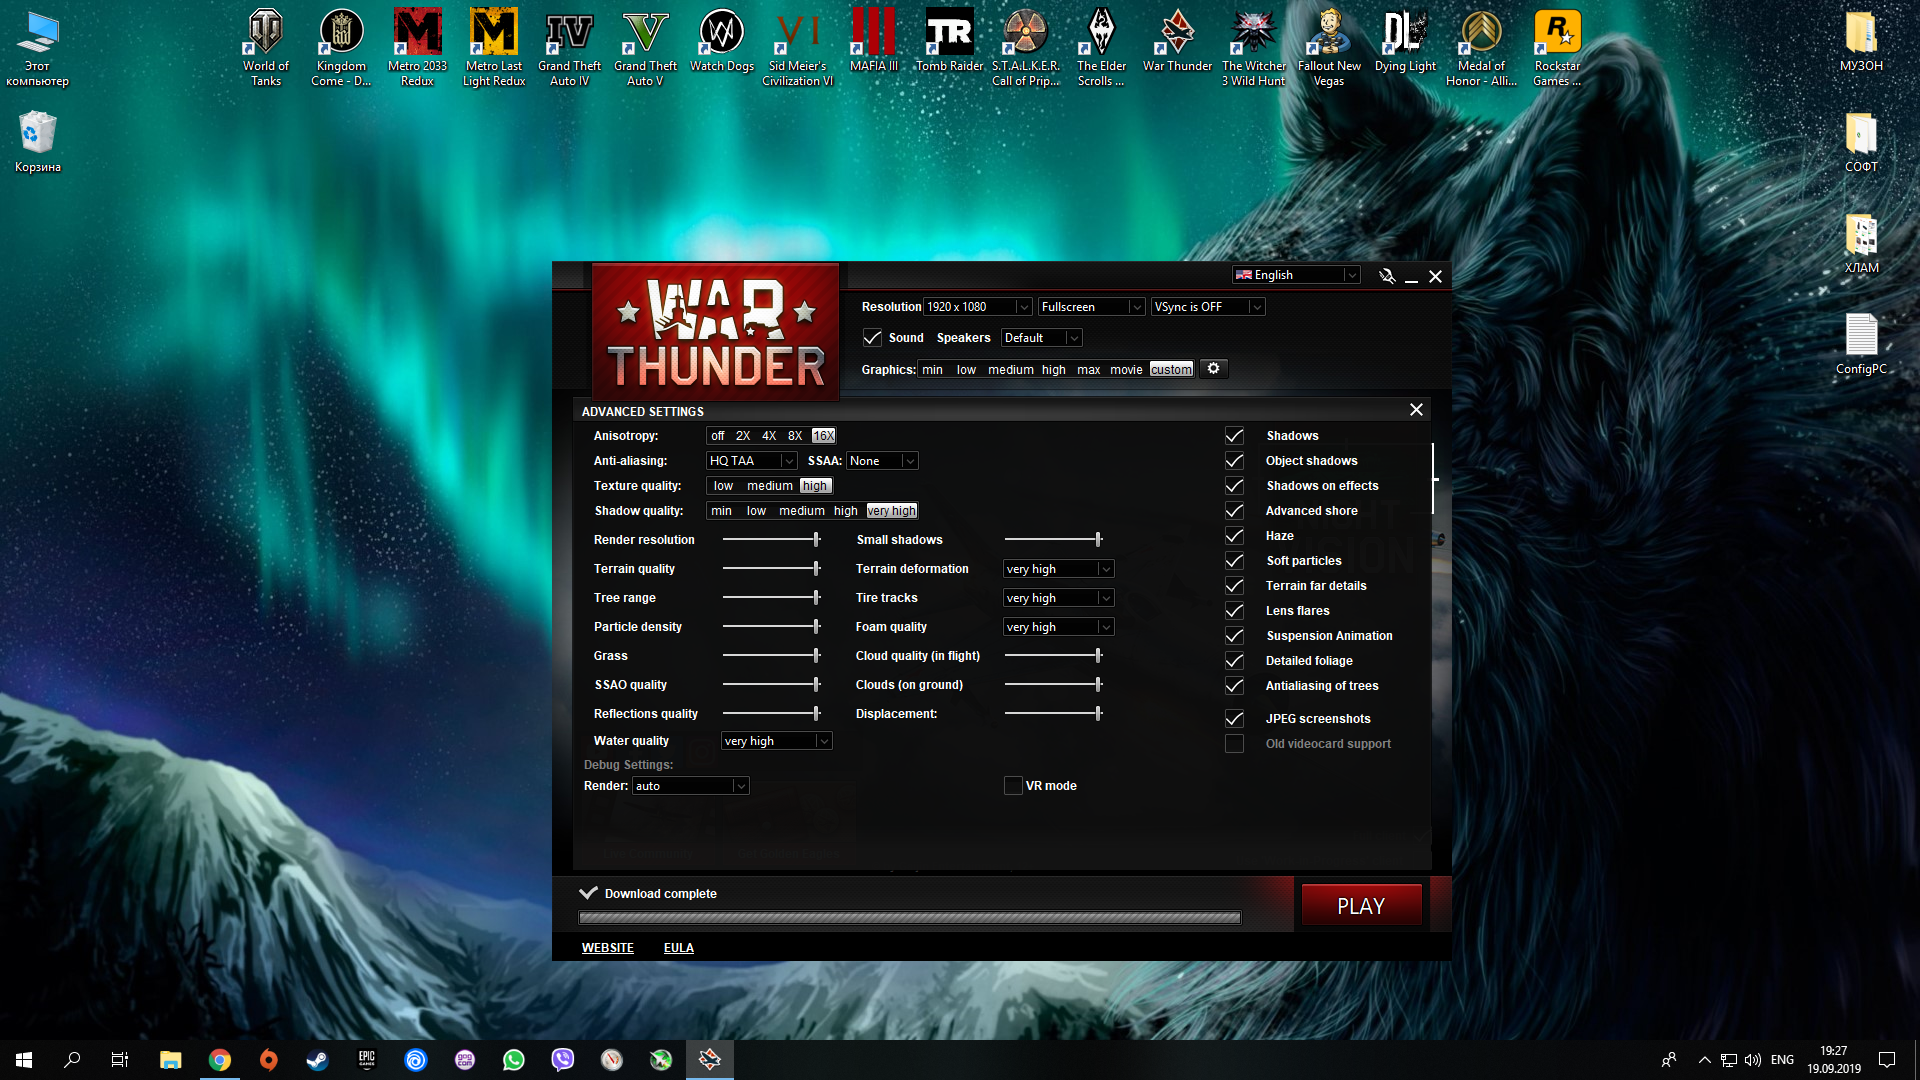
Task: Open the Resolution dropdown
Action: point(977,307)
